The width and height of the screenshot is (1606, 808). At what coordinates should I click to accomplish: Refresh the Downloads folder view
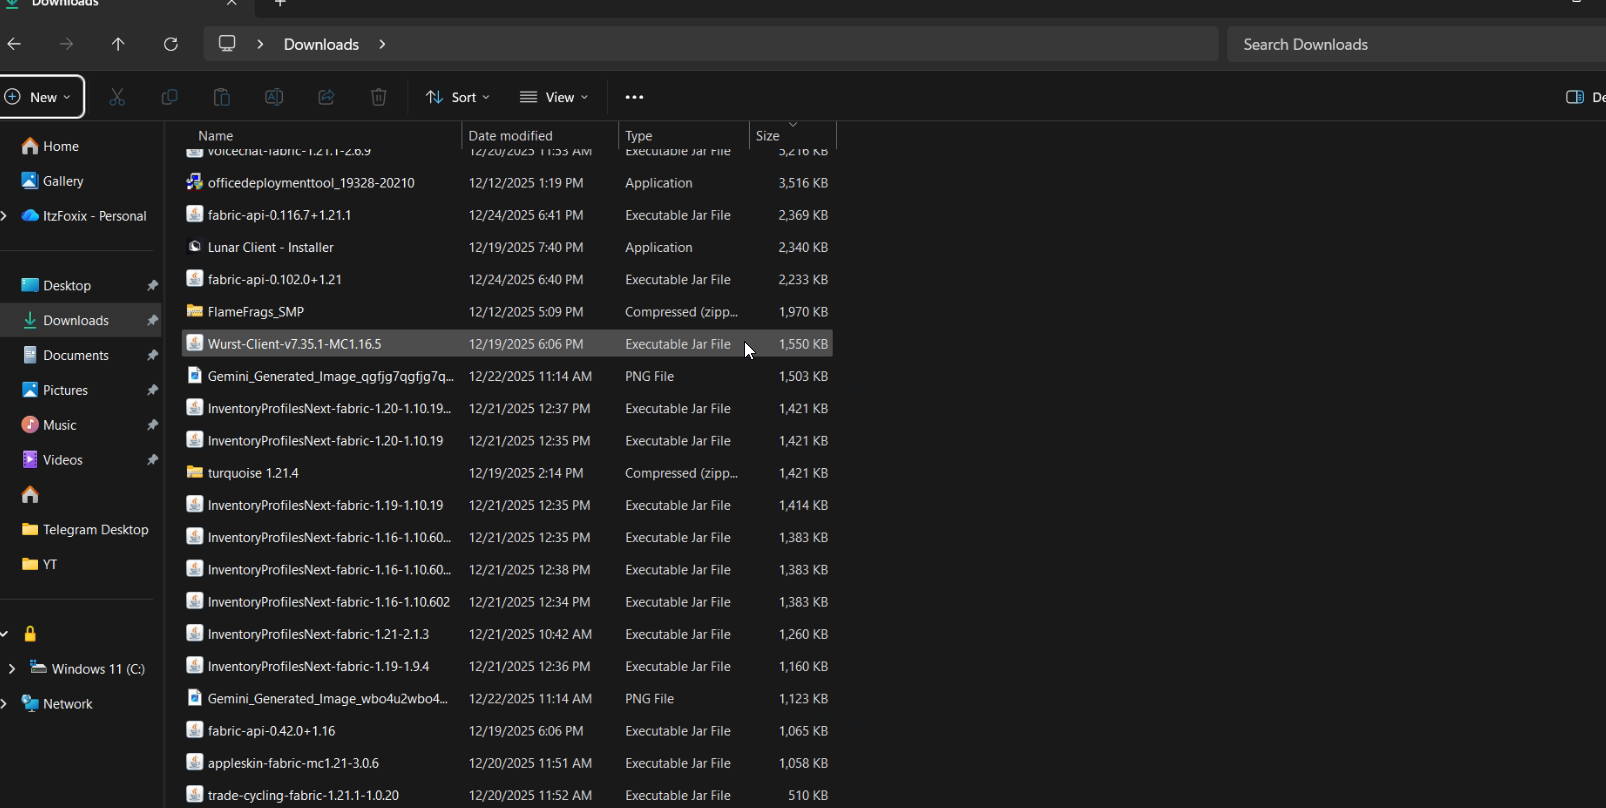[171, 44]
